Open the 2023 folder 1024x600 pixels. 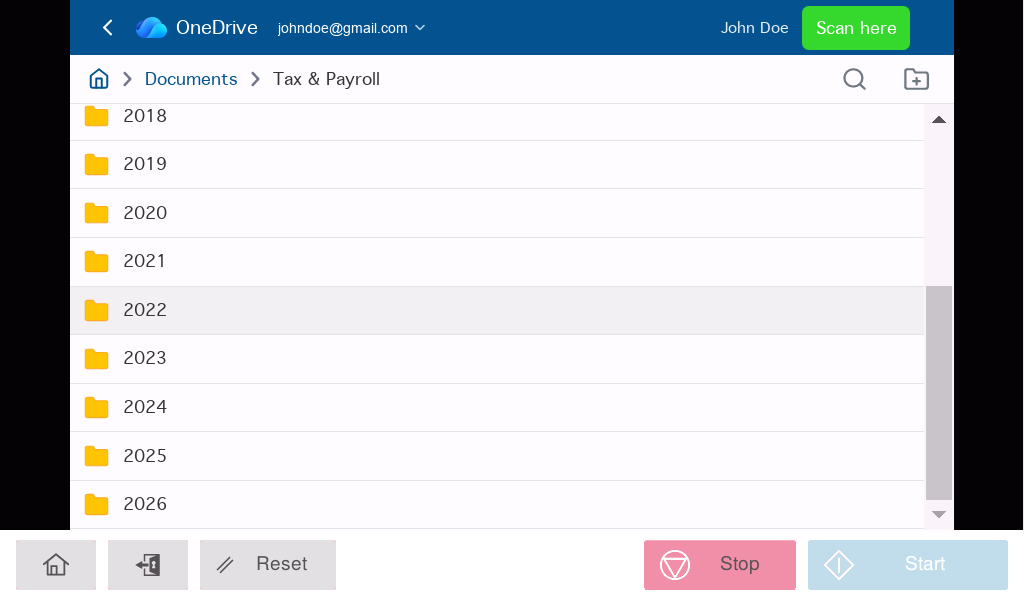(497, 359)
